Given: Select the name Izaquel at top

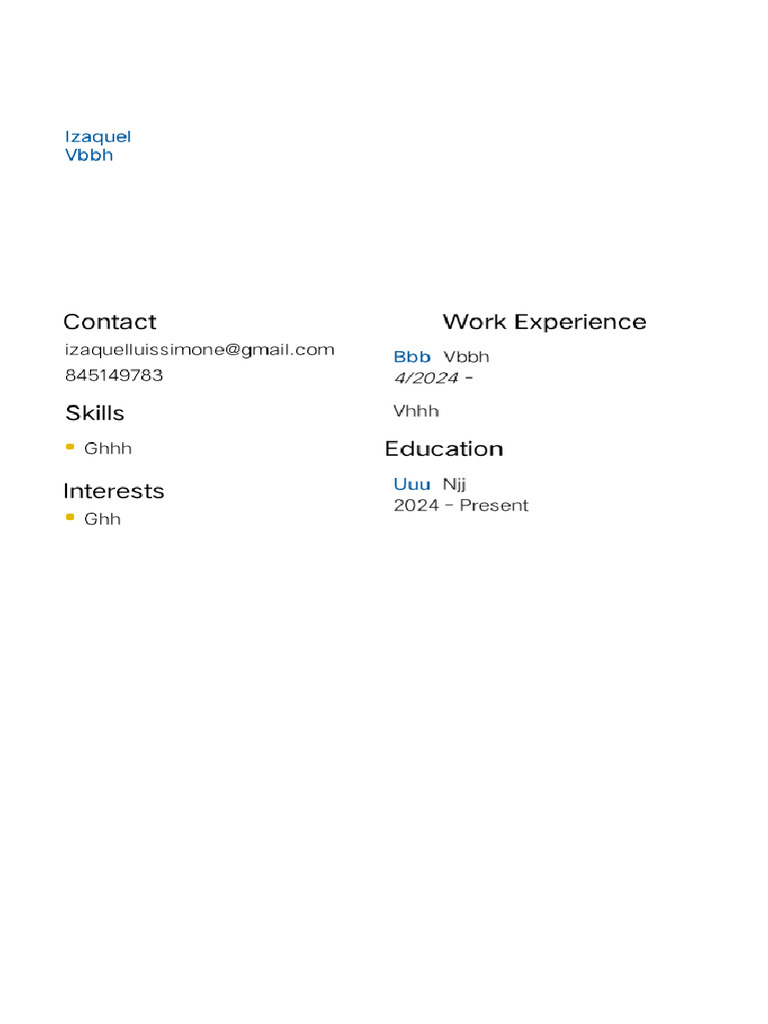Looking at the screenshot, I should [x=98, y=136].
